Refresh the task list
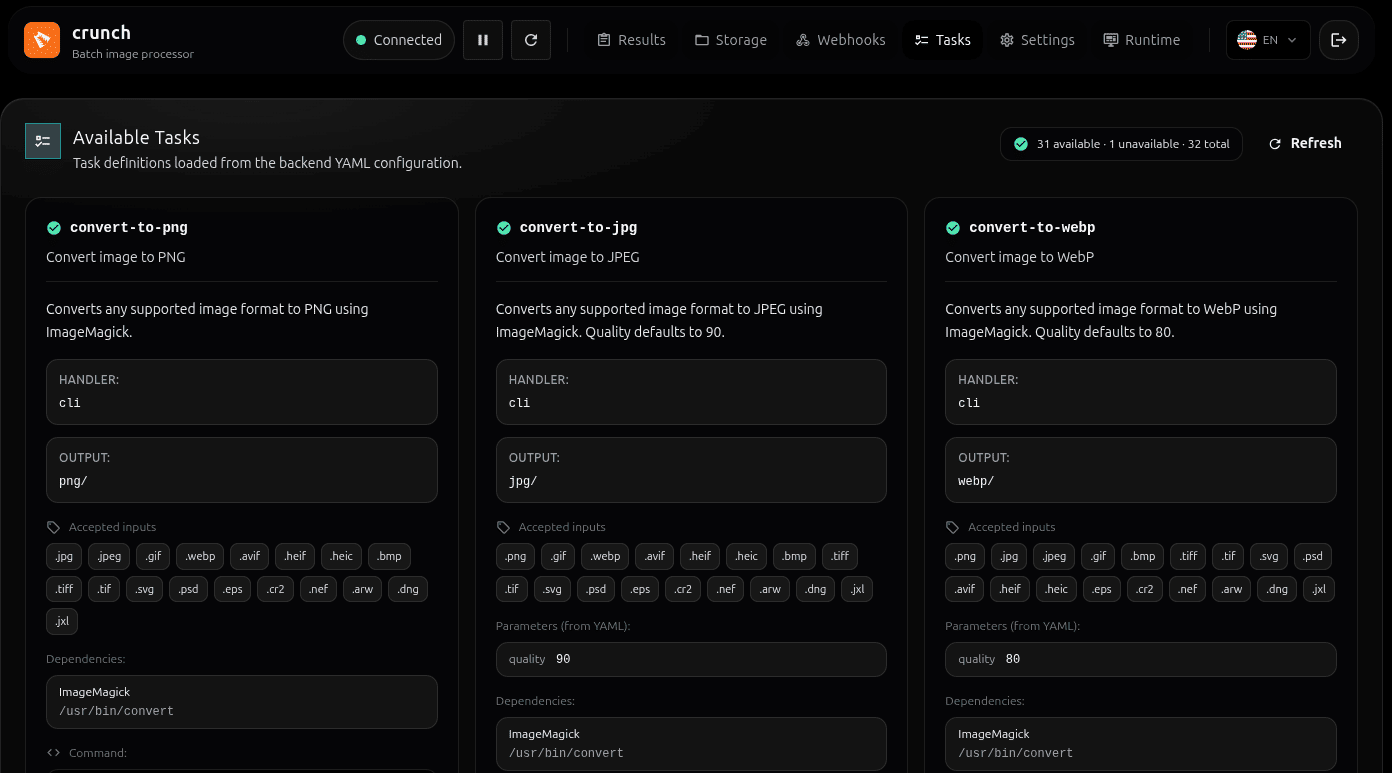Viewport: 1392px width, 773px height. [1305, 143]
